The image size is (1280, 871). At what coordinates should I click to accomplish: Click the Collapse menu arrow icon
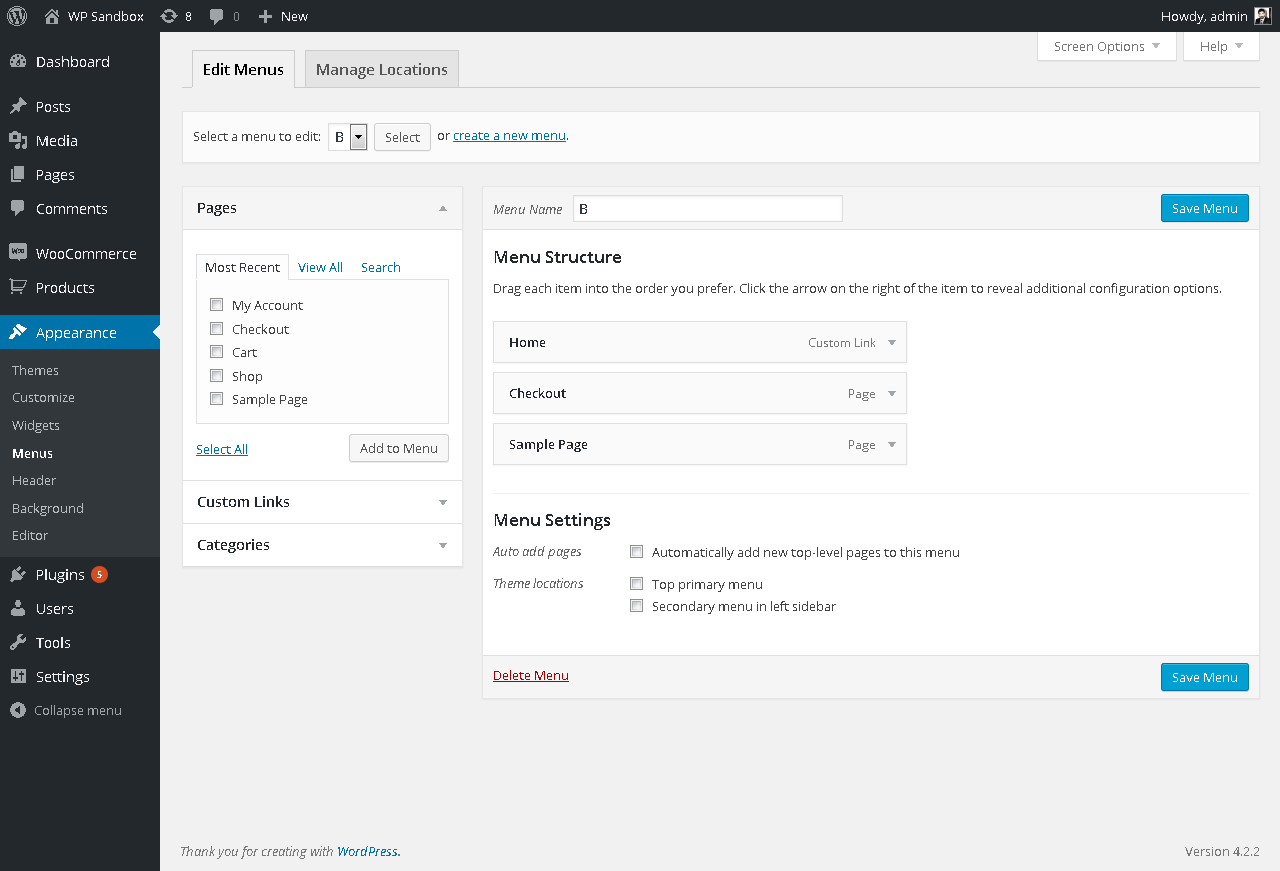coord(17,710)
